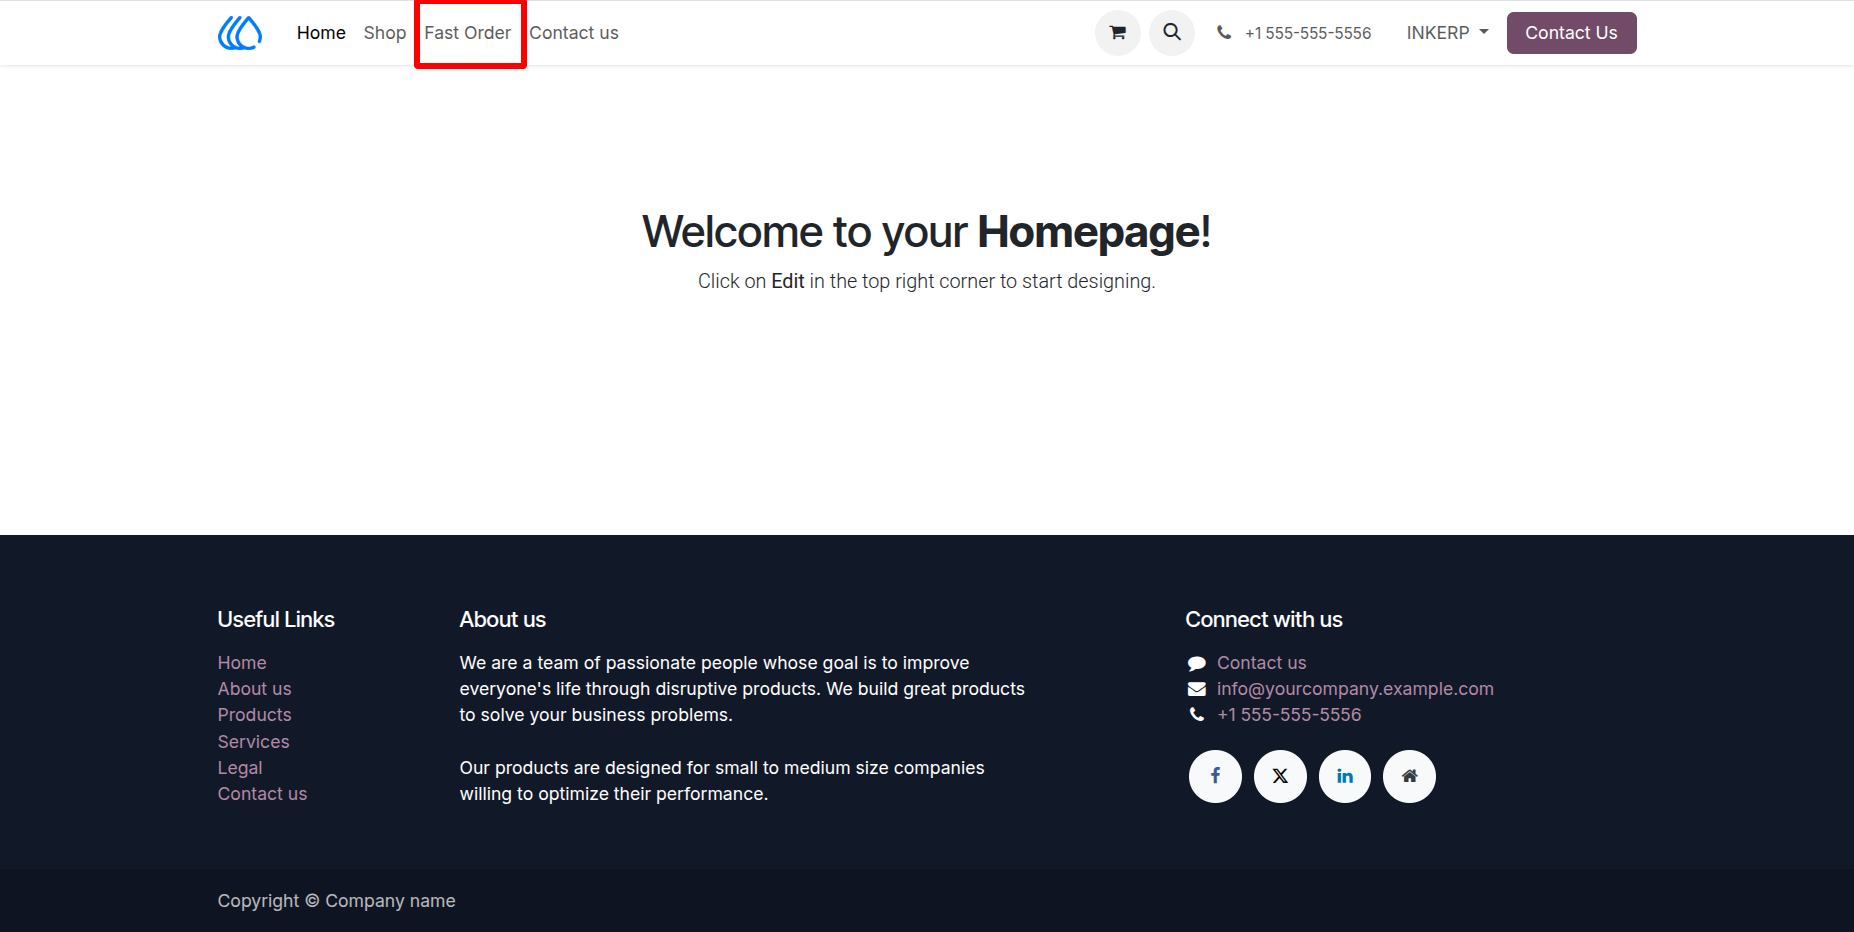
Task: Click the blue company logo in the header
Action: click(x=240, y=33)
